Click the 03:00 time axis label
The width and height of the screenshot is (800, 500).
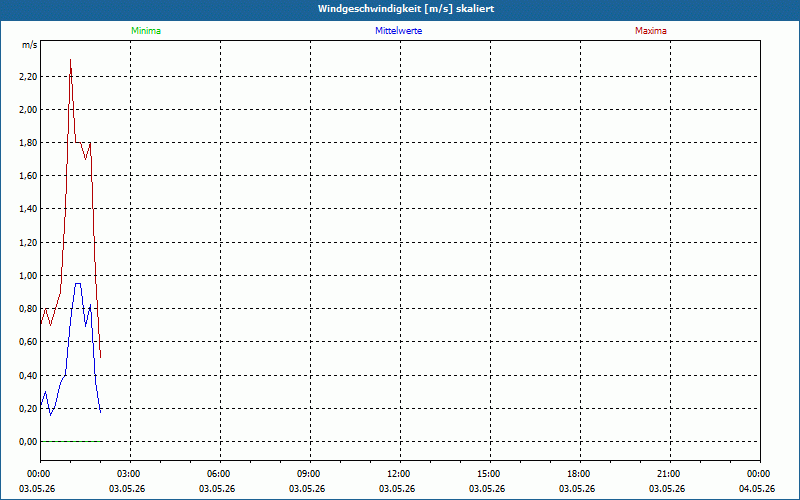[x=131, y=474]
